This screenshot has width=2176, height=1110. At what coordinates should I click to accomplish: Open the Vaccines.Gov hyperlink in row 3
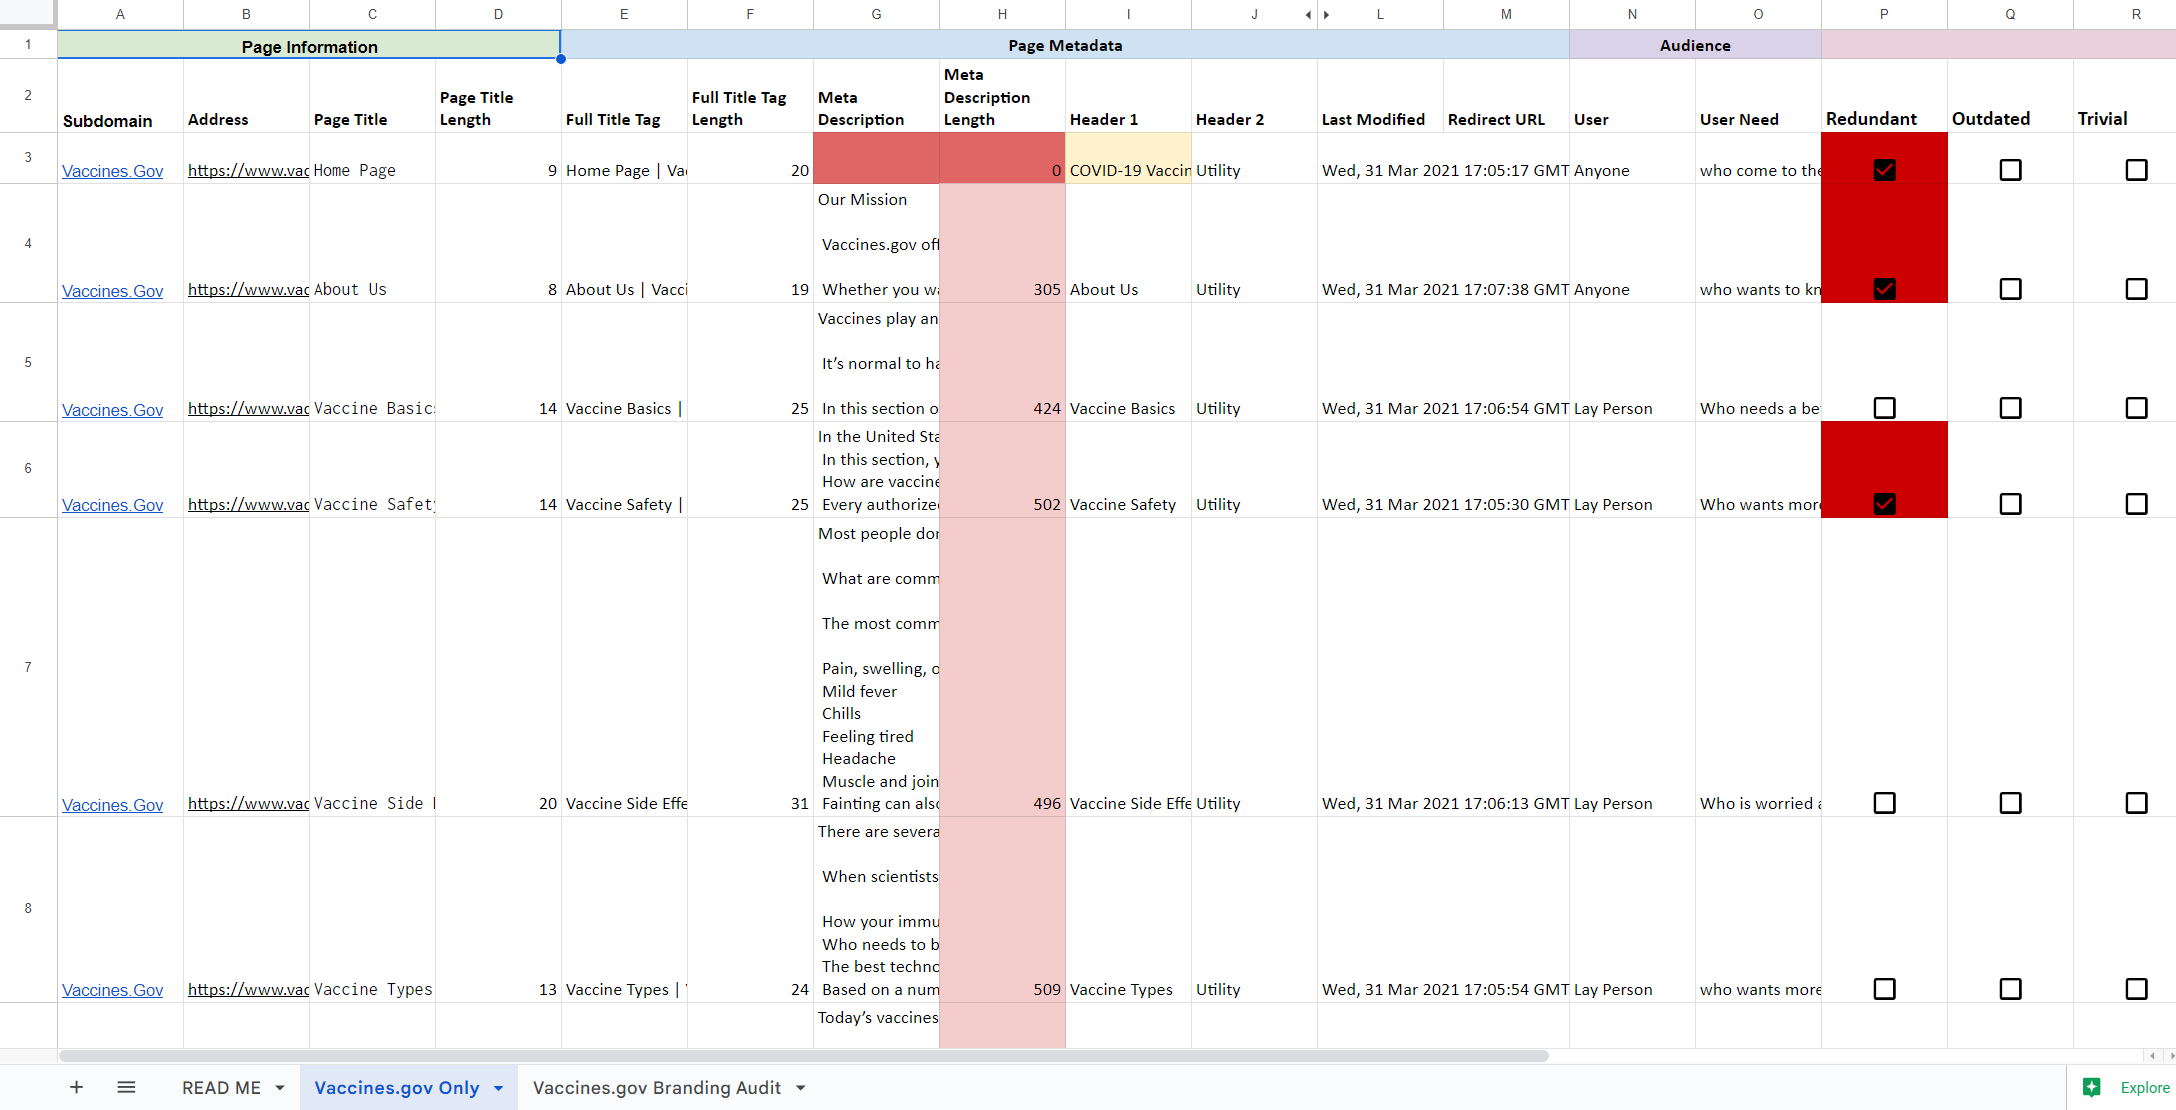tap(112, 170)
